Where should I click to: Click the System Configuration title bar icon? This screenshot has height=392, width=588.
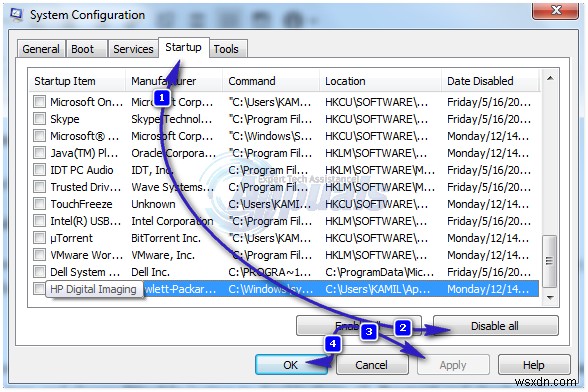16,14
